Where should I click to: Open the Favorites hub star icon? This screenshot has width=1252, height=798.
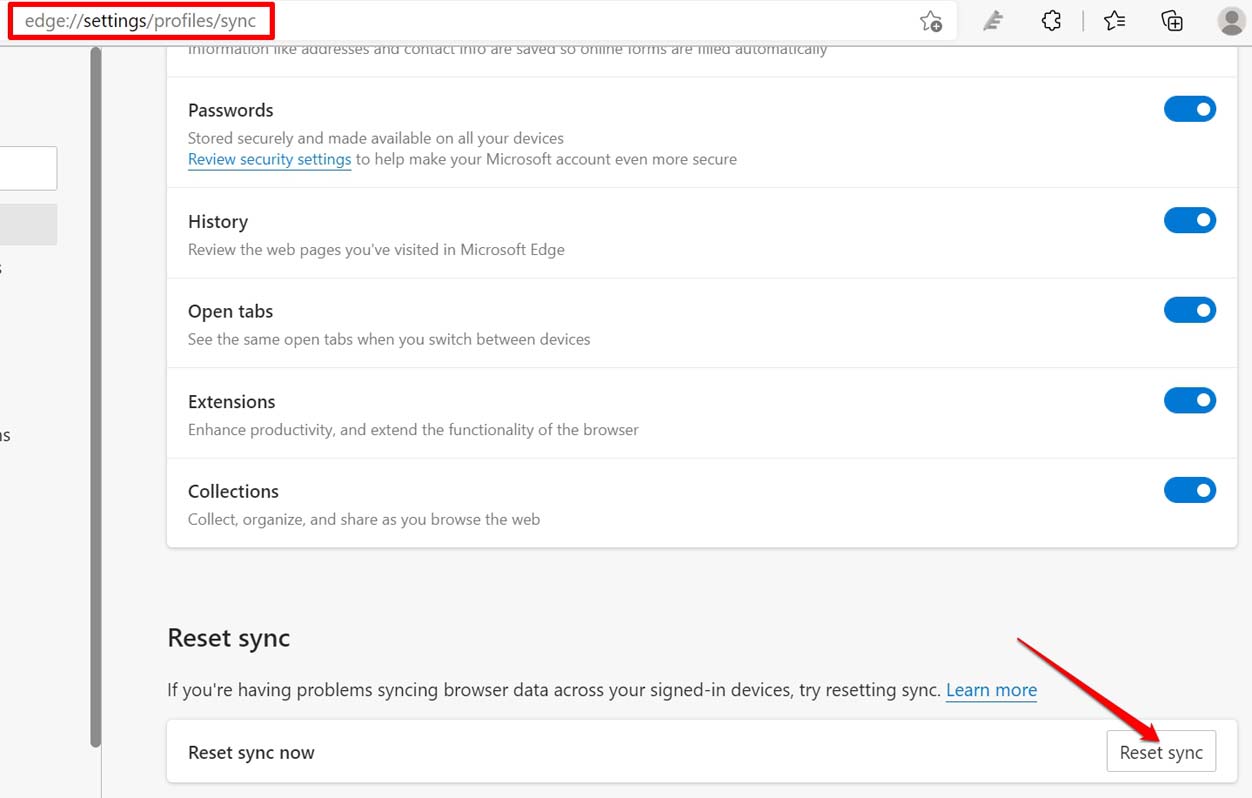click(x=1114, y=20)
